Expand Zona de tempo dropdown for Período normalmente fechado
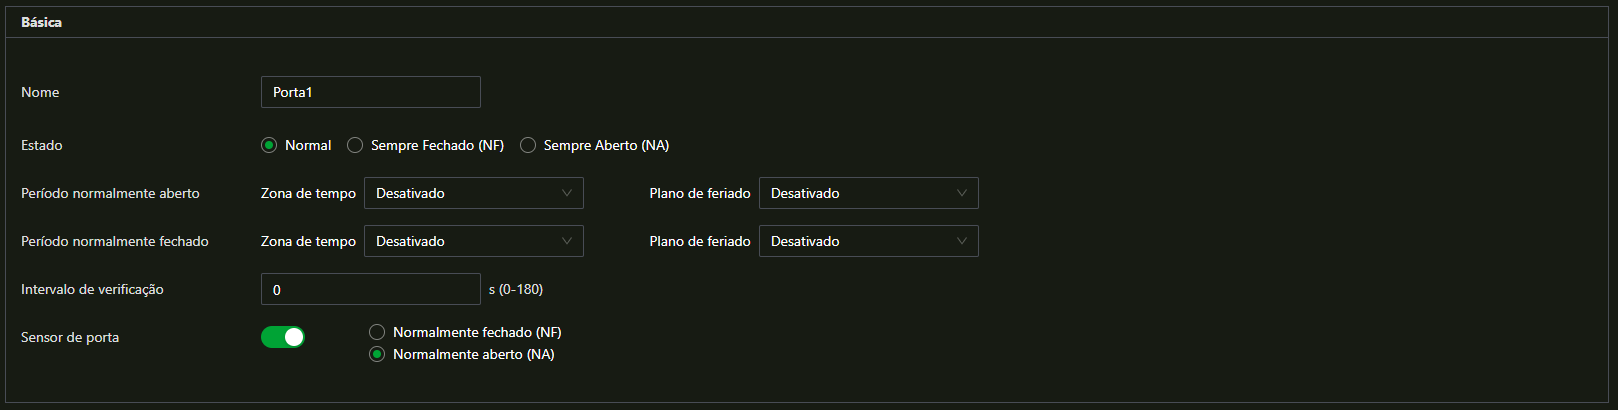1618x410 pixels. click(473, 241)
